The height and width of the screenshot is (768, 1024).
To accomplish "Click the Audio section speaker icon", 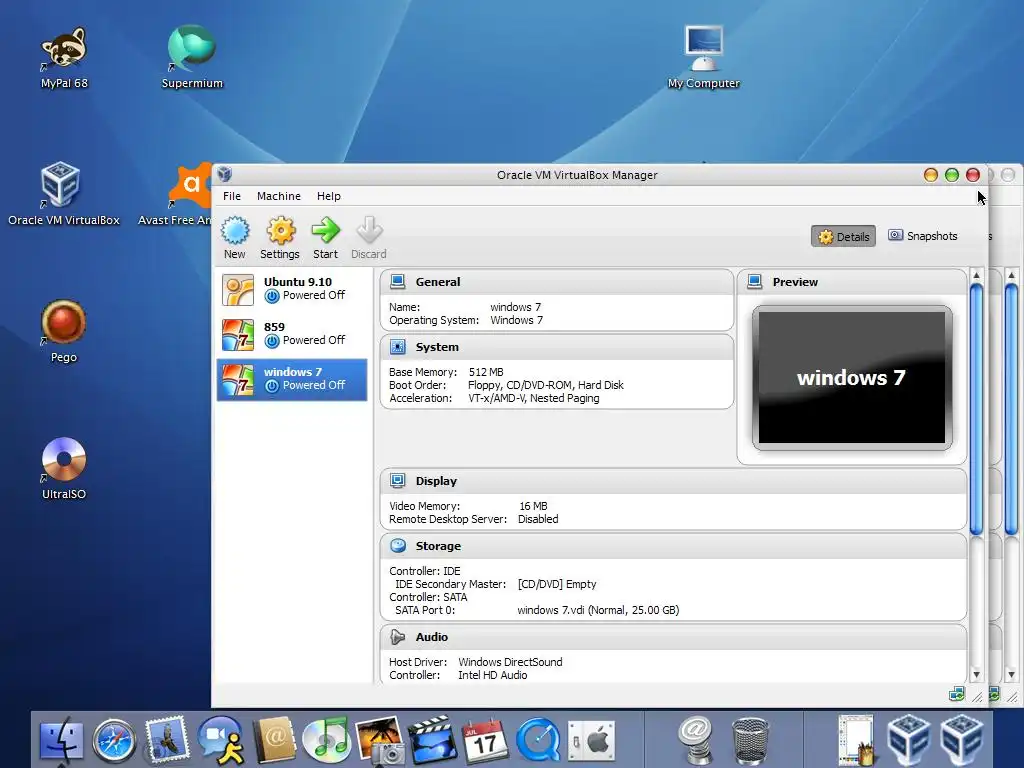I will tap(397, 637).
